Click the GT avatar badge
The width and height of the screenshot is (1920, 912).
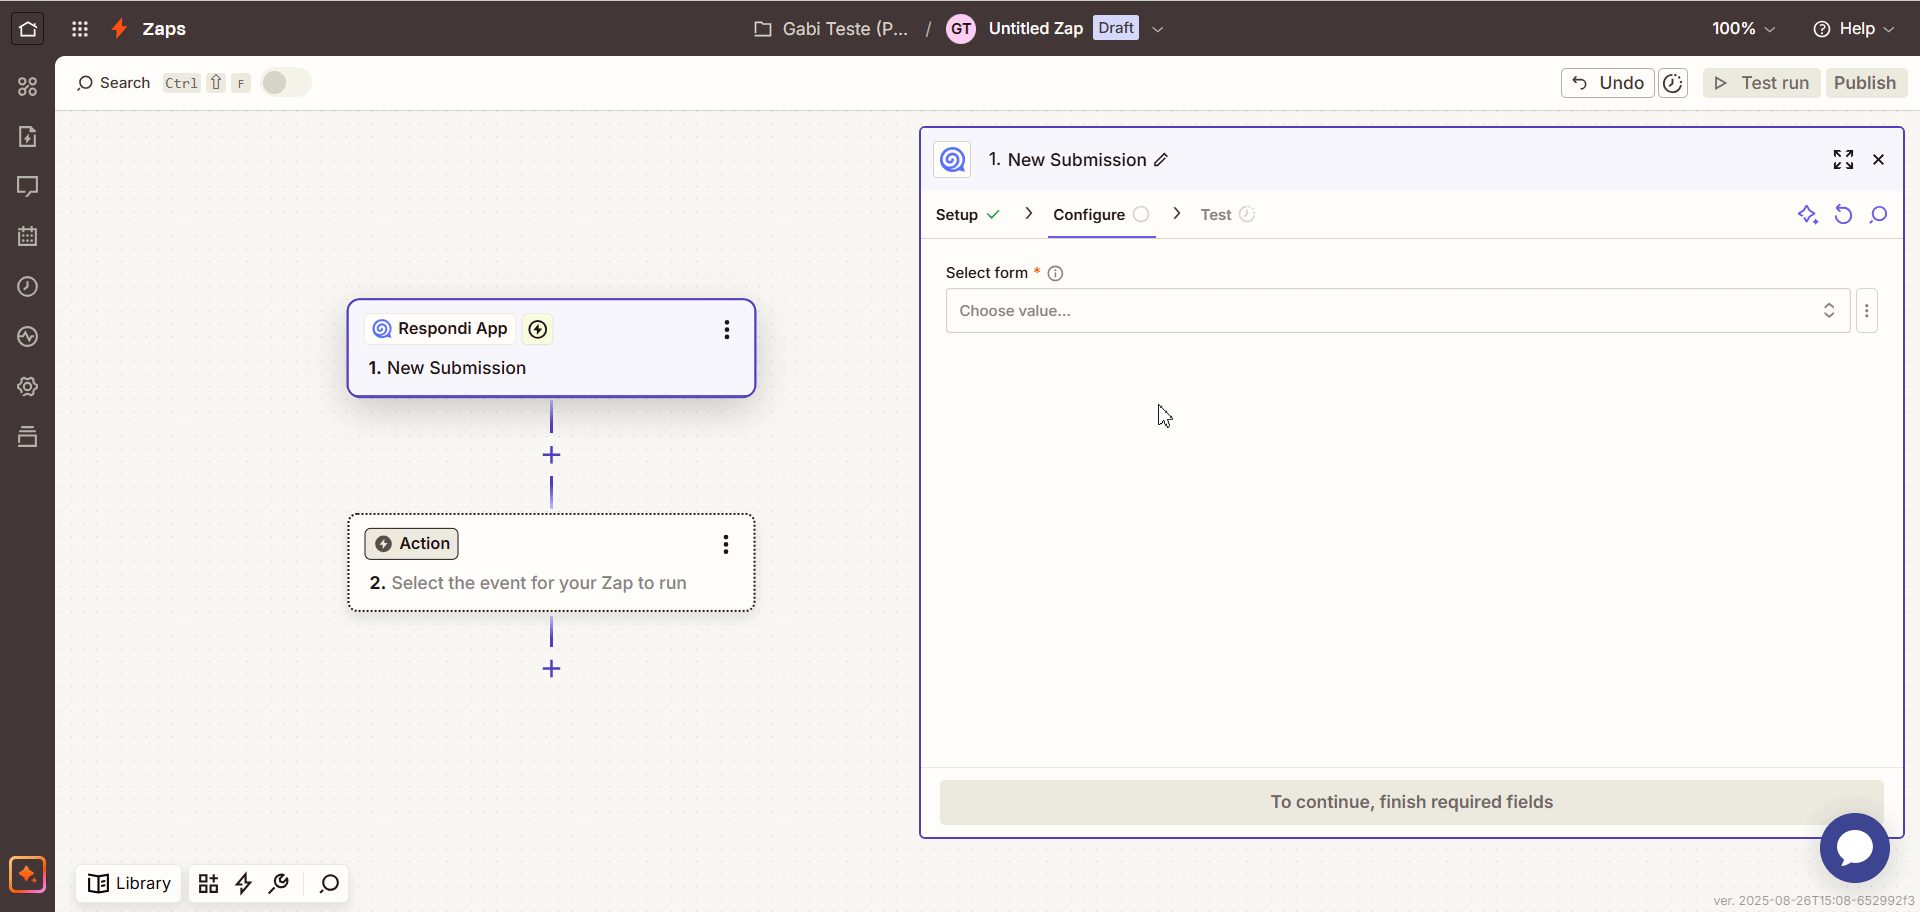(961, 29)
